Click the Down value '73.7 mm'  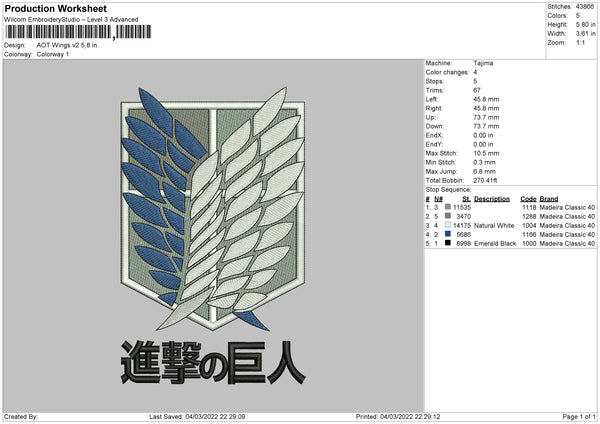(x=486, y=126)
